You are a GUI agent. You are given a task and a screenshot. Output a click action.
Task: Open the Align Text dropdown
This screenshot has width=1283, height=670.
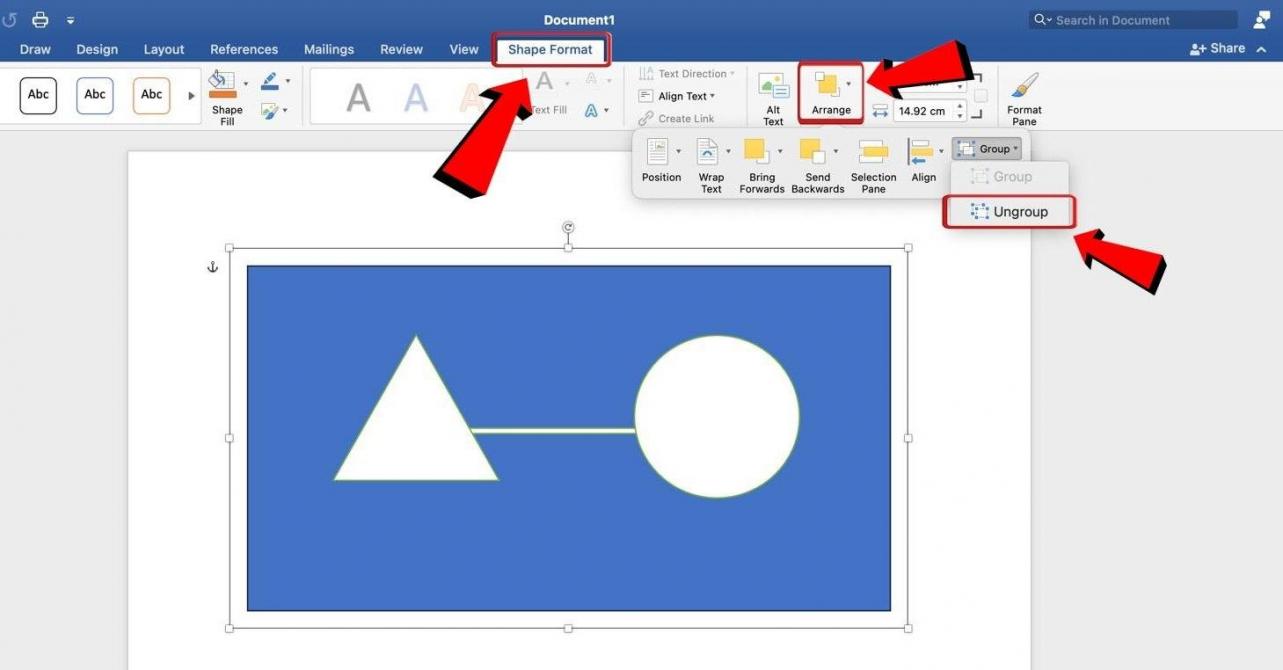685,95
